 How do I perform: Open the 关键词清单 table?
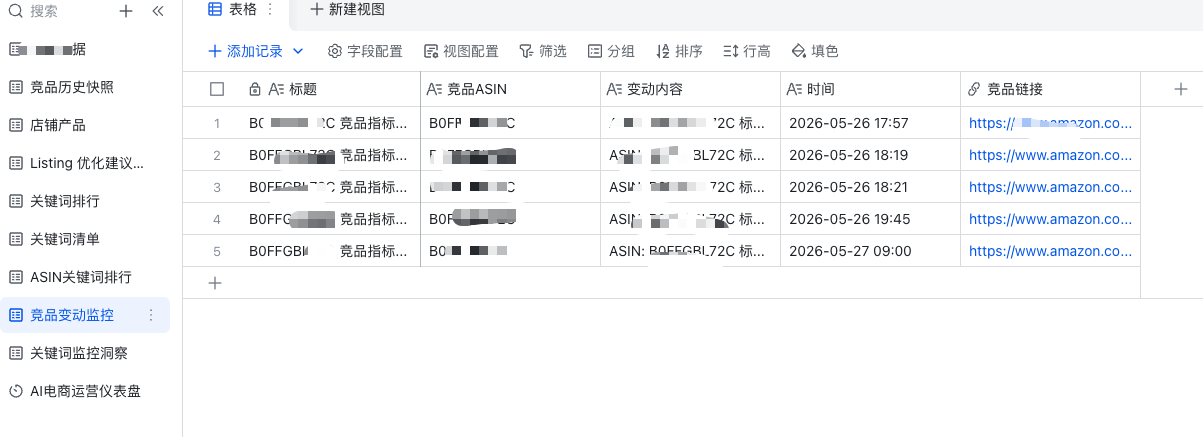click(85, 239)
